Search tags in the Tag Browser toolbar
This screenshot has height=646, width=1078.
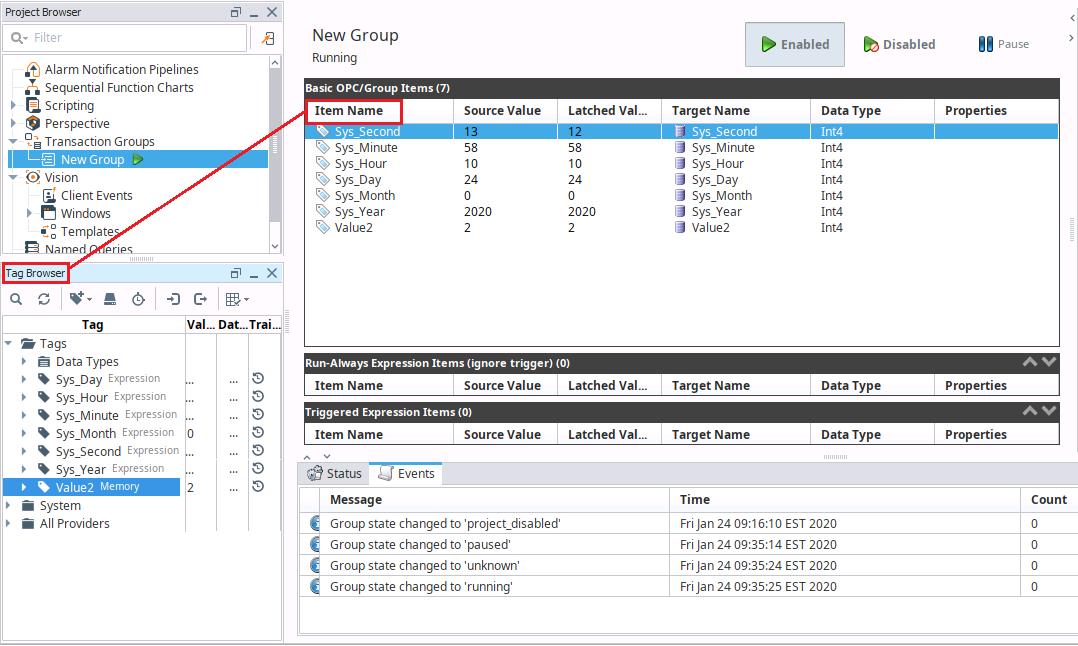tap(16, 299)
